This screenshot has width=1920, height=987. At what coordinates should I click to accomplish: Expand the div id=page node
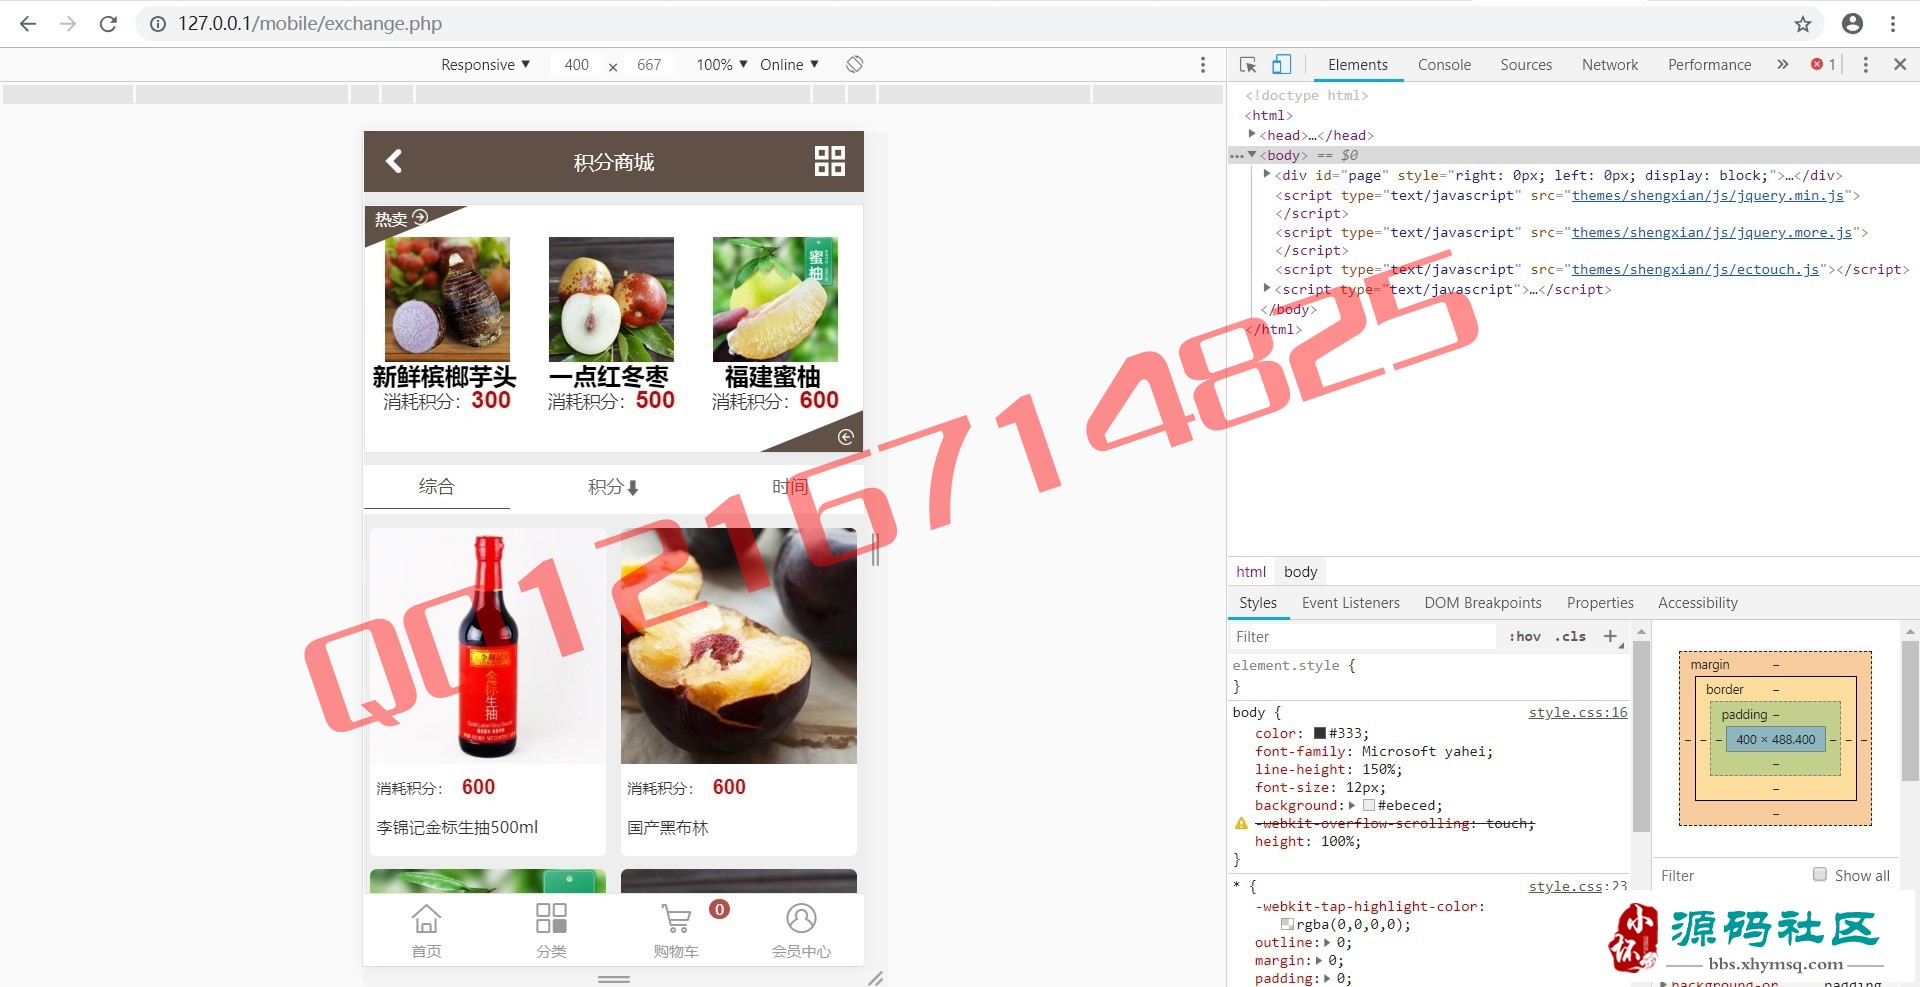pos(1267,174)
